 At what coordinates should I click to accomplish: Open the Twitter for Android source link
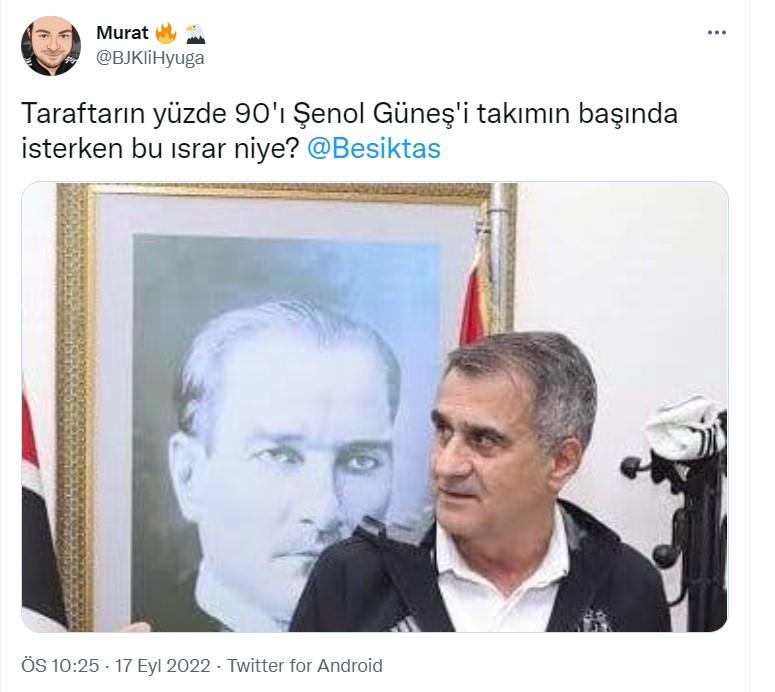304,665
